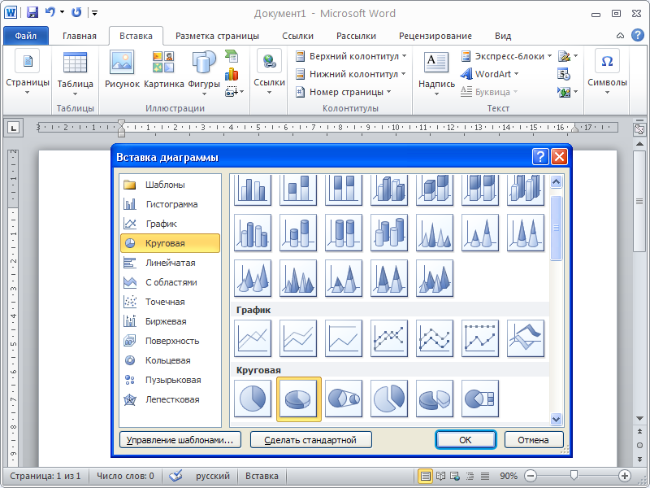Switch to Разметка страницы tab
653x490 pixels.
[217, 36]
